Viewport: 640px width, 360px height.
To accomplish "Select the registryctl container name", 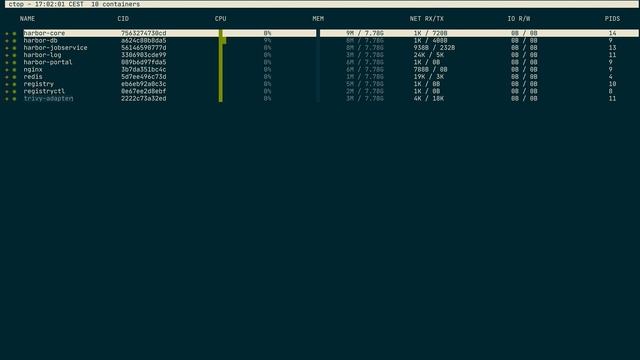I will click(x=44, y=91).
